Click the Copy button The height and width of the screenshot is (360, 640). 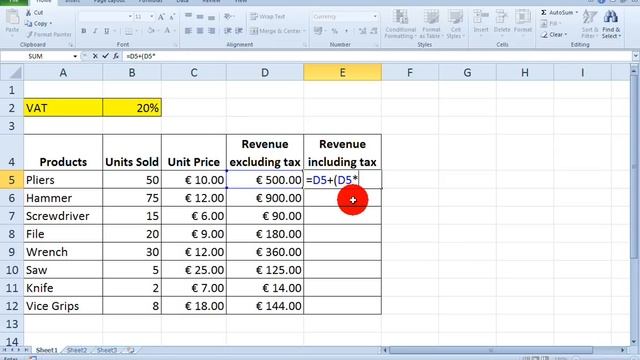[38, 24]
